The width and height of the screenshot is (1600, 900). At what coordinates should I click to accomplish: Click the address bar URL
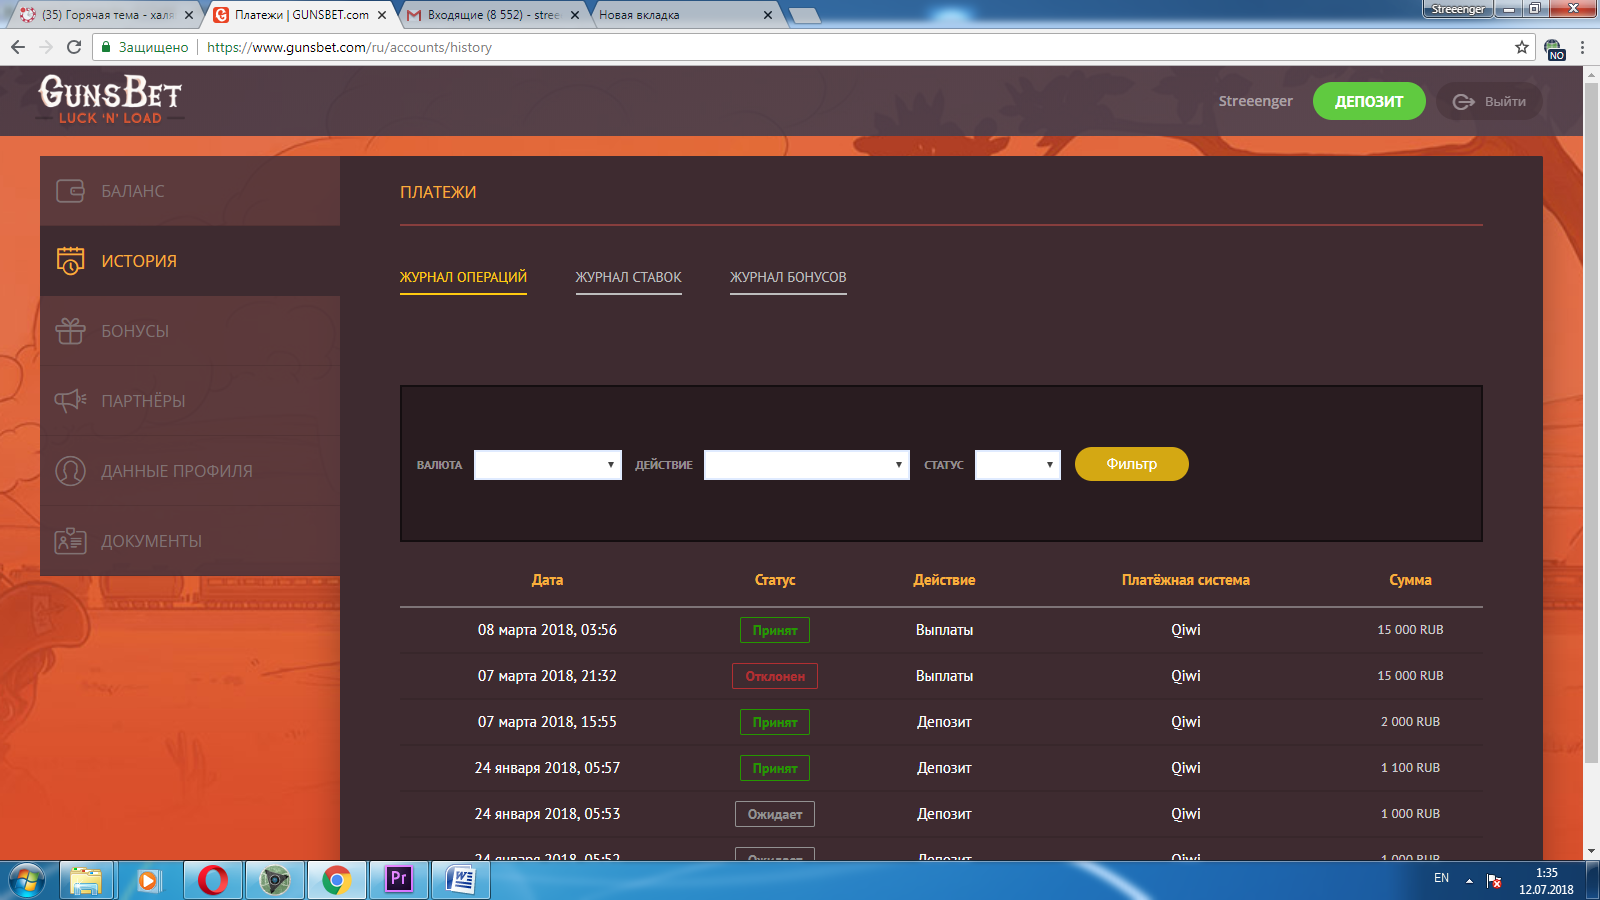click(349, 47)
